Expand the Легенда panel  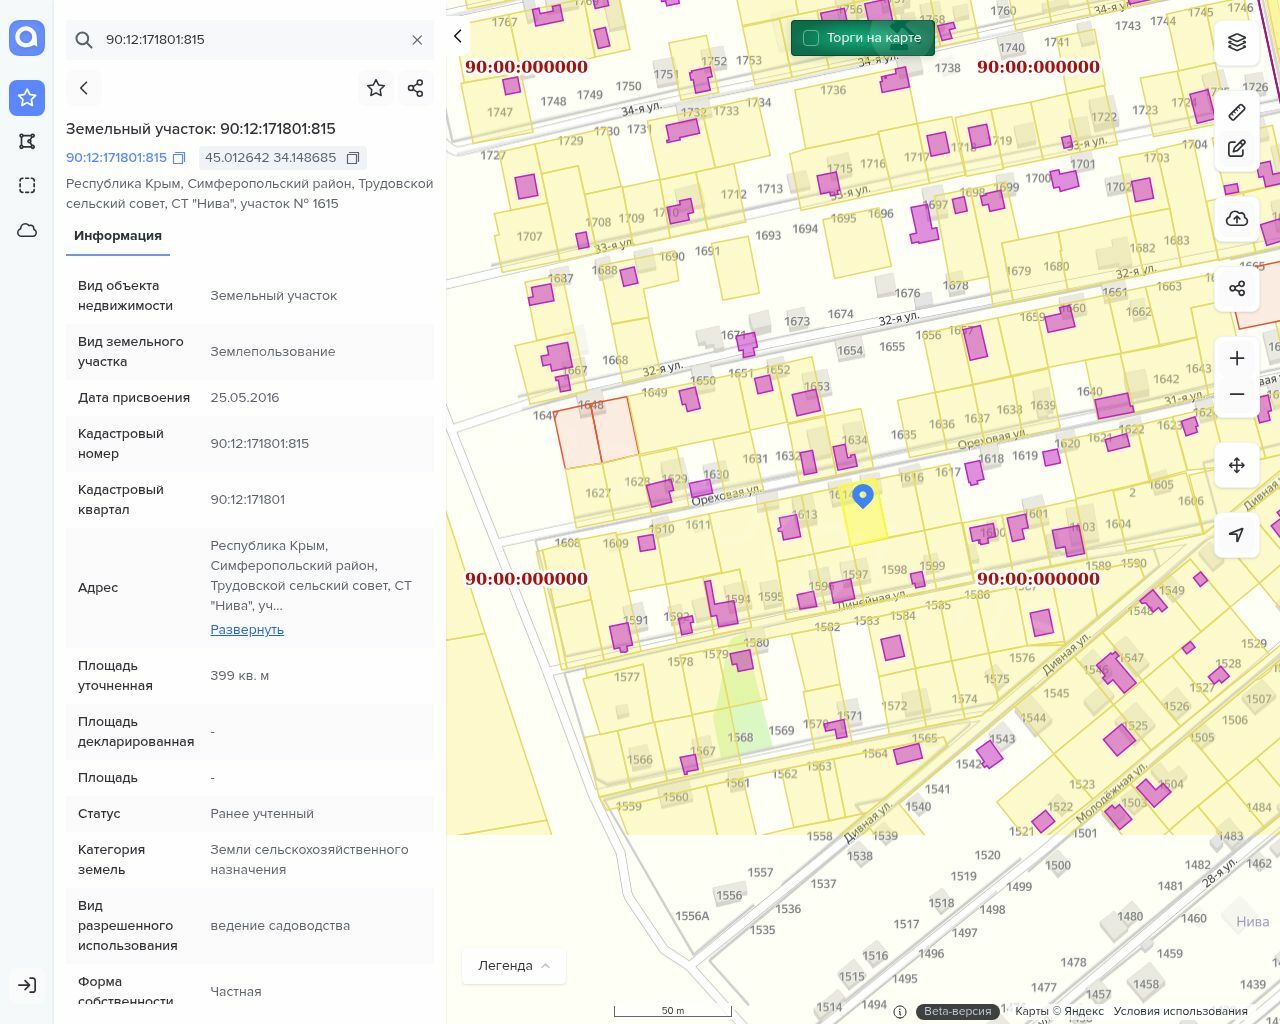[x=514, y=966]
